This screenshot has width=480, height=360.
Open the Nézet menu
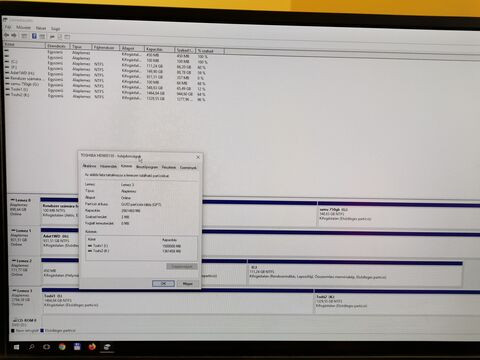click(41, 28)
